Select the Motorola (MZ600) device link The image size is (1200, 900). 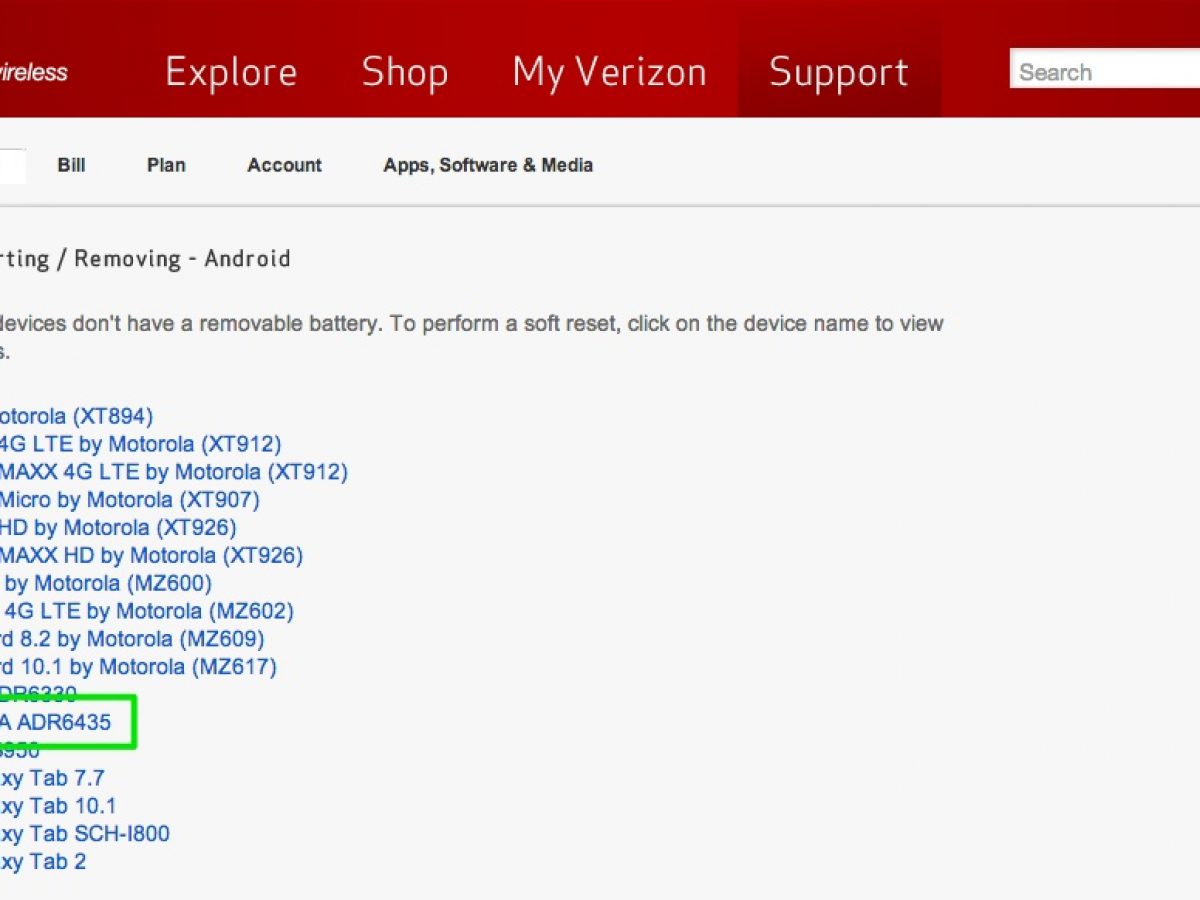pos(107,583)
